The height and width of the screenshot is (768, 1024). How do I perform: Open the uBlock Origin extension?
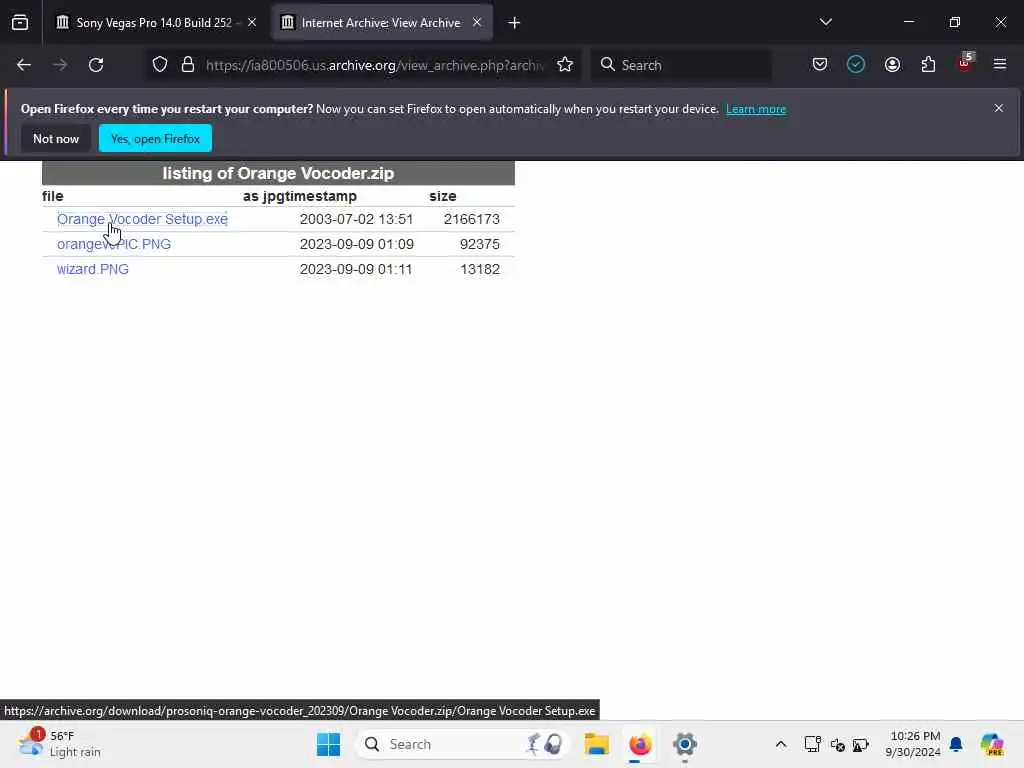point(965,63)
